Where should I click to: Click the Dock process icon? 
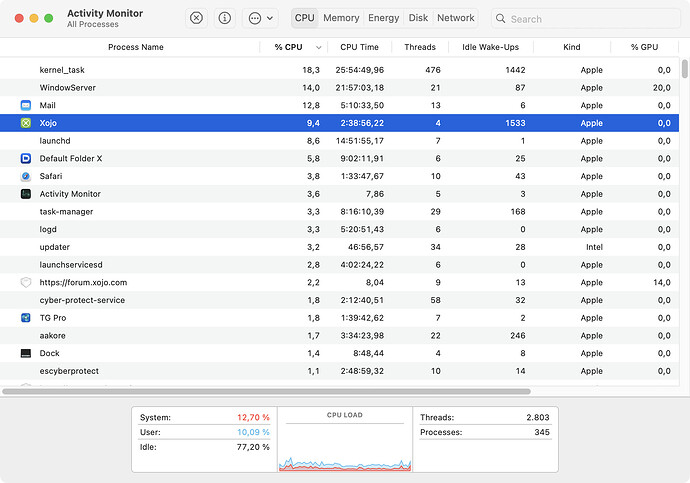(26, 353)
